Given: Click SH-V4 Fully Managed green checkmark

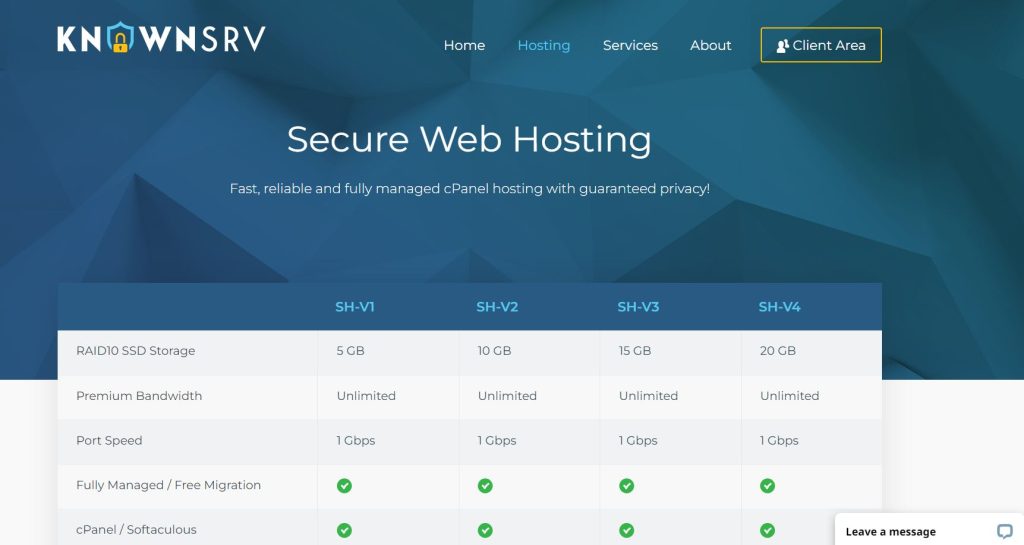Looking at the screenshot, I should [x=767, y=486].
